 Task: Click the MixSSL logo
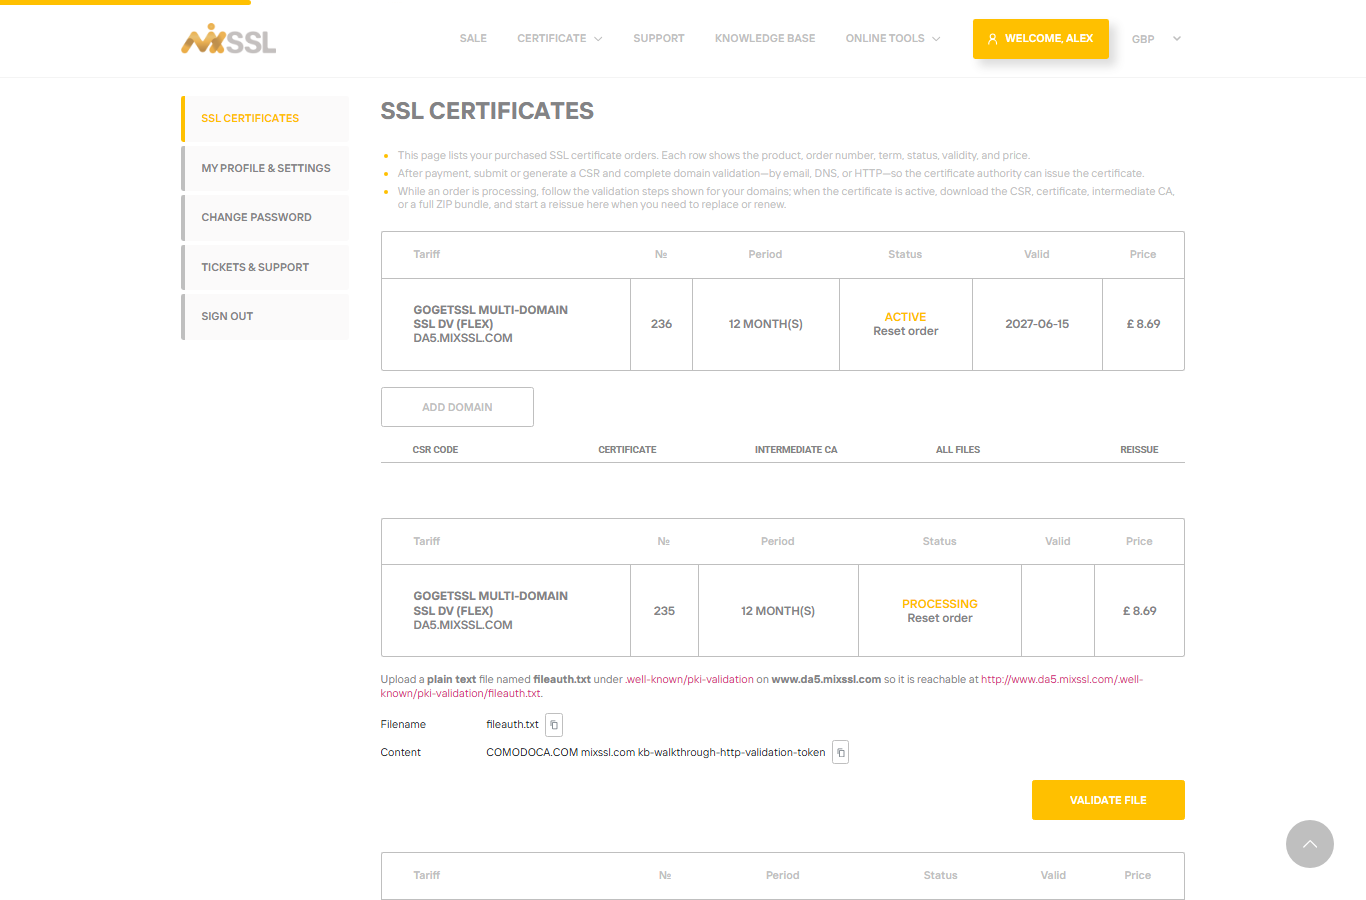coord(228,38)
